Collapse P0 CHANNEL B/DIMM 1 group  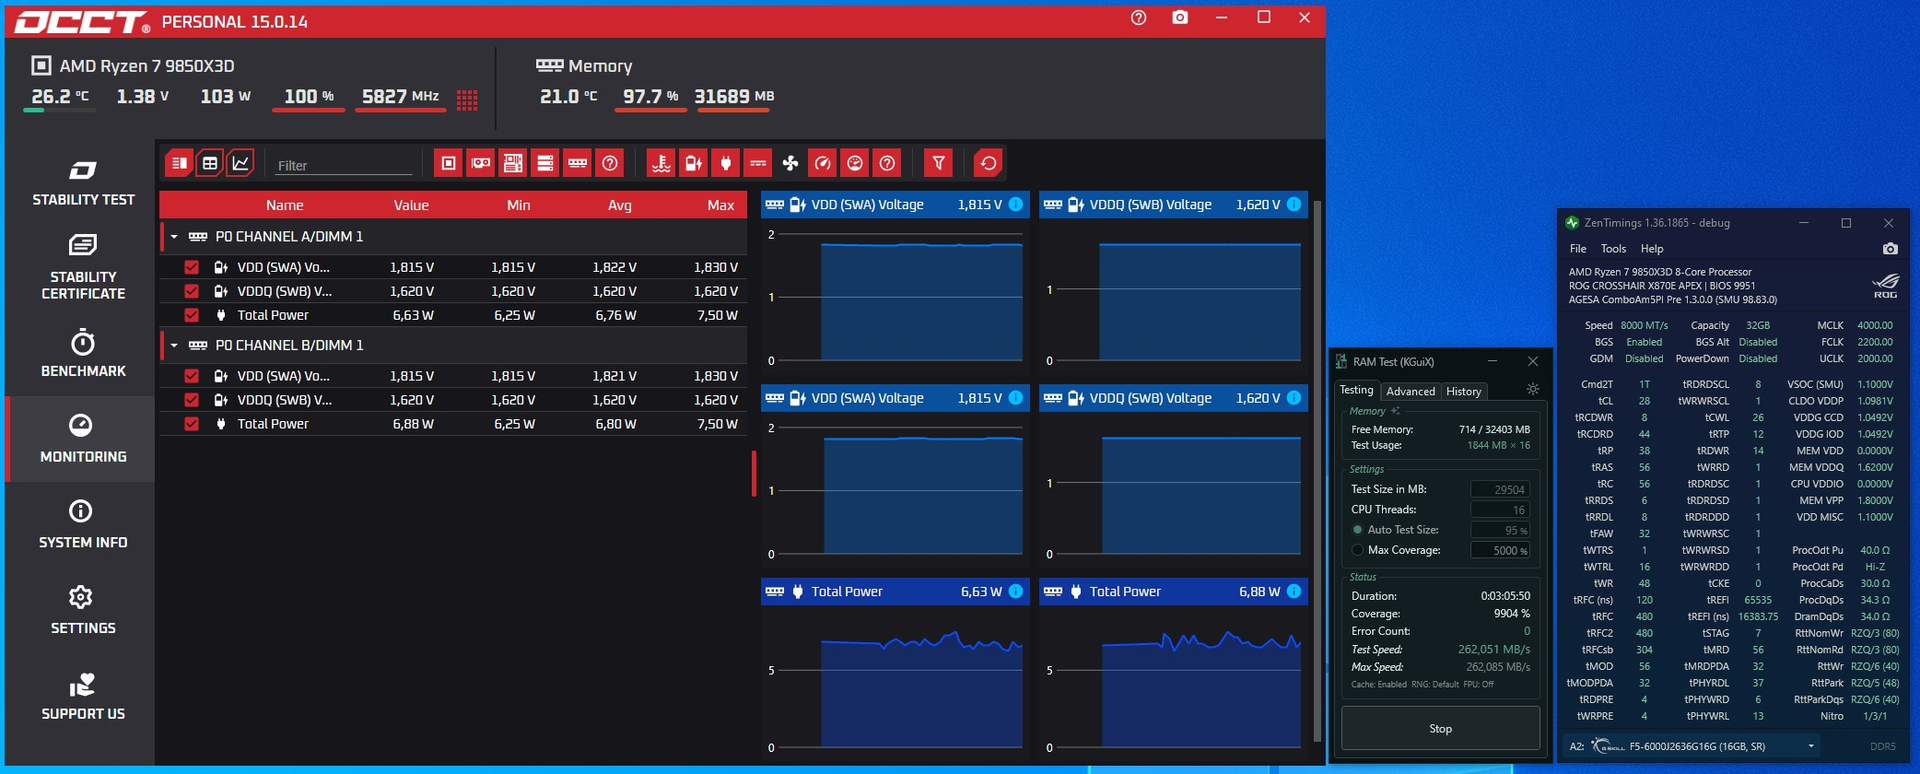coord(174,345)
